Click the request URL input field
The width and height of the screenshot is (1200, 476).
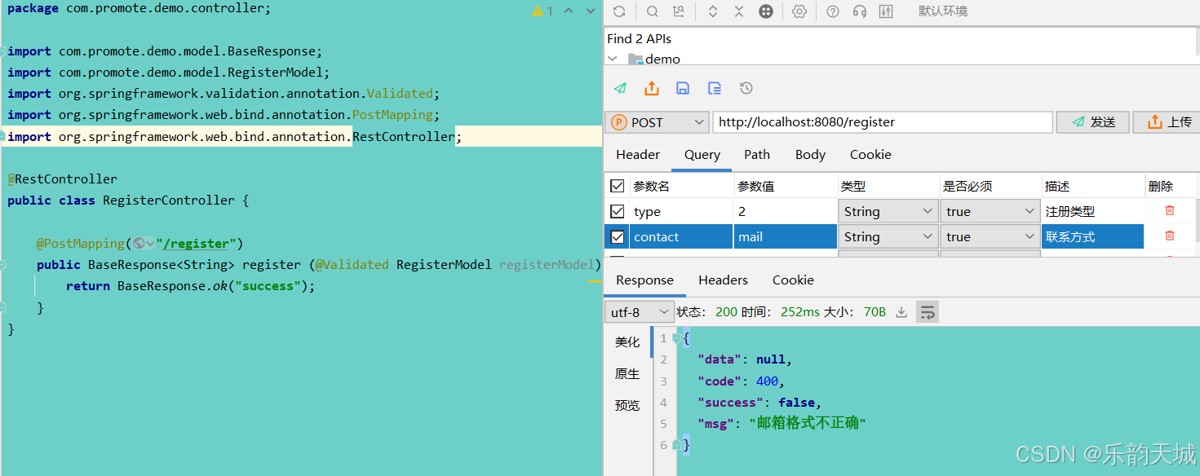pyautogui.click(x=883, y=122)
